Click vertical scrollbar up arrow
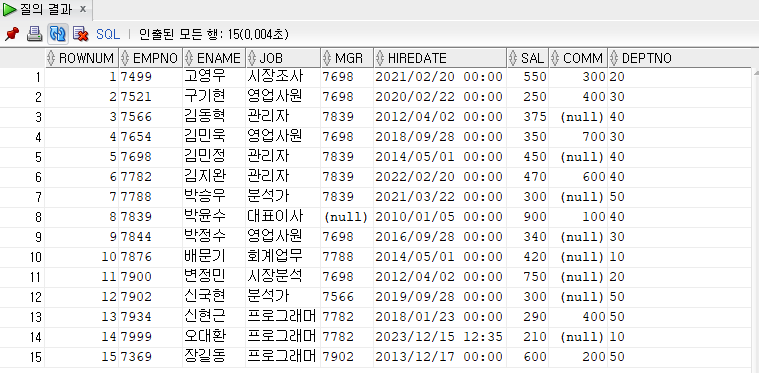This screenshot has width=759, height=373. 755,73
